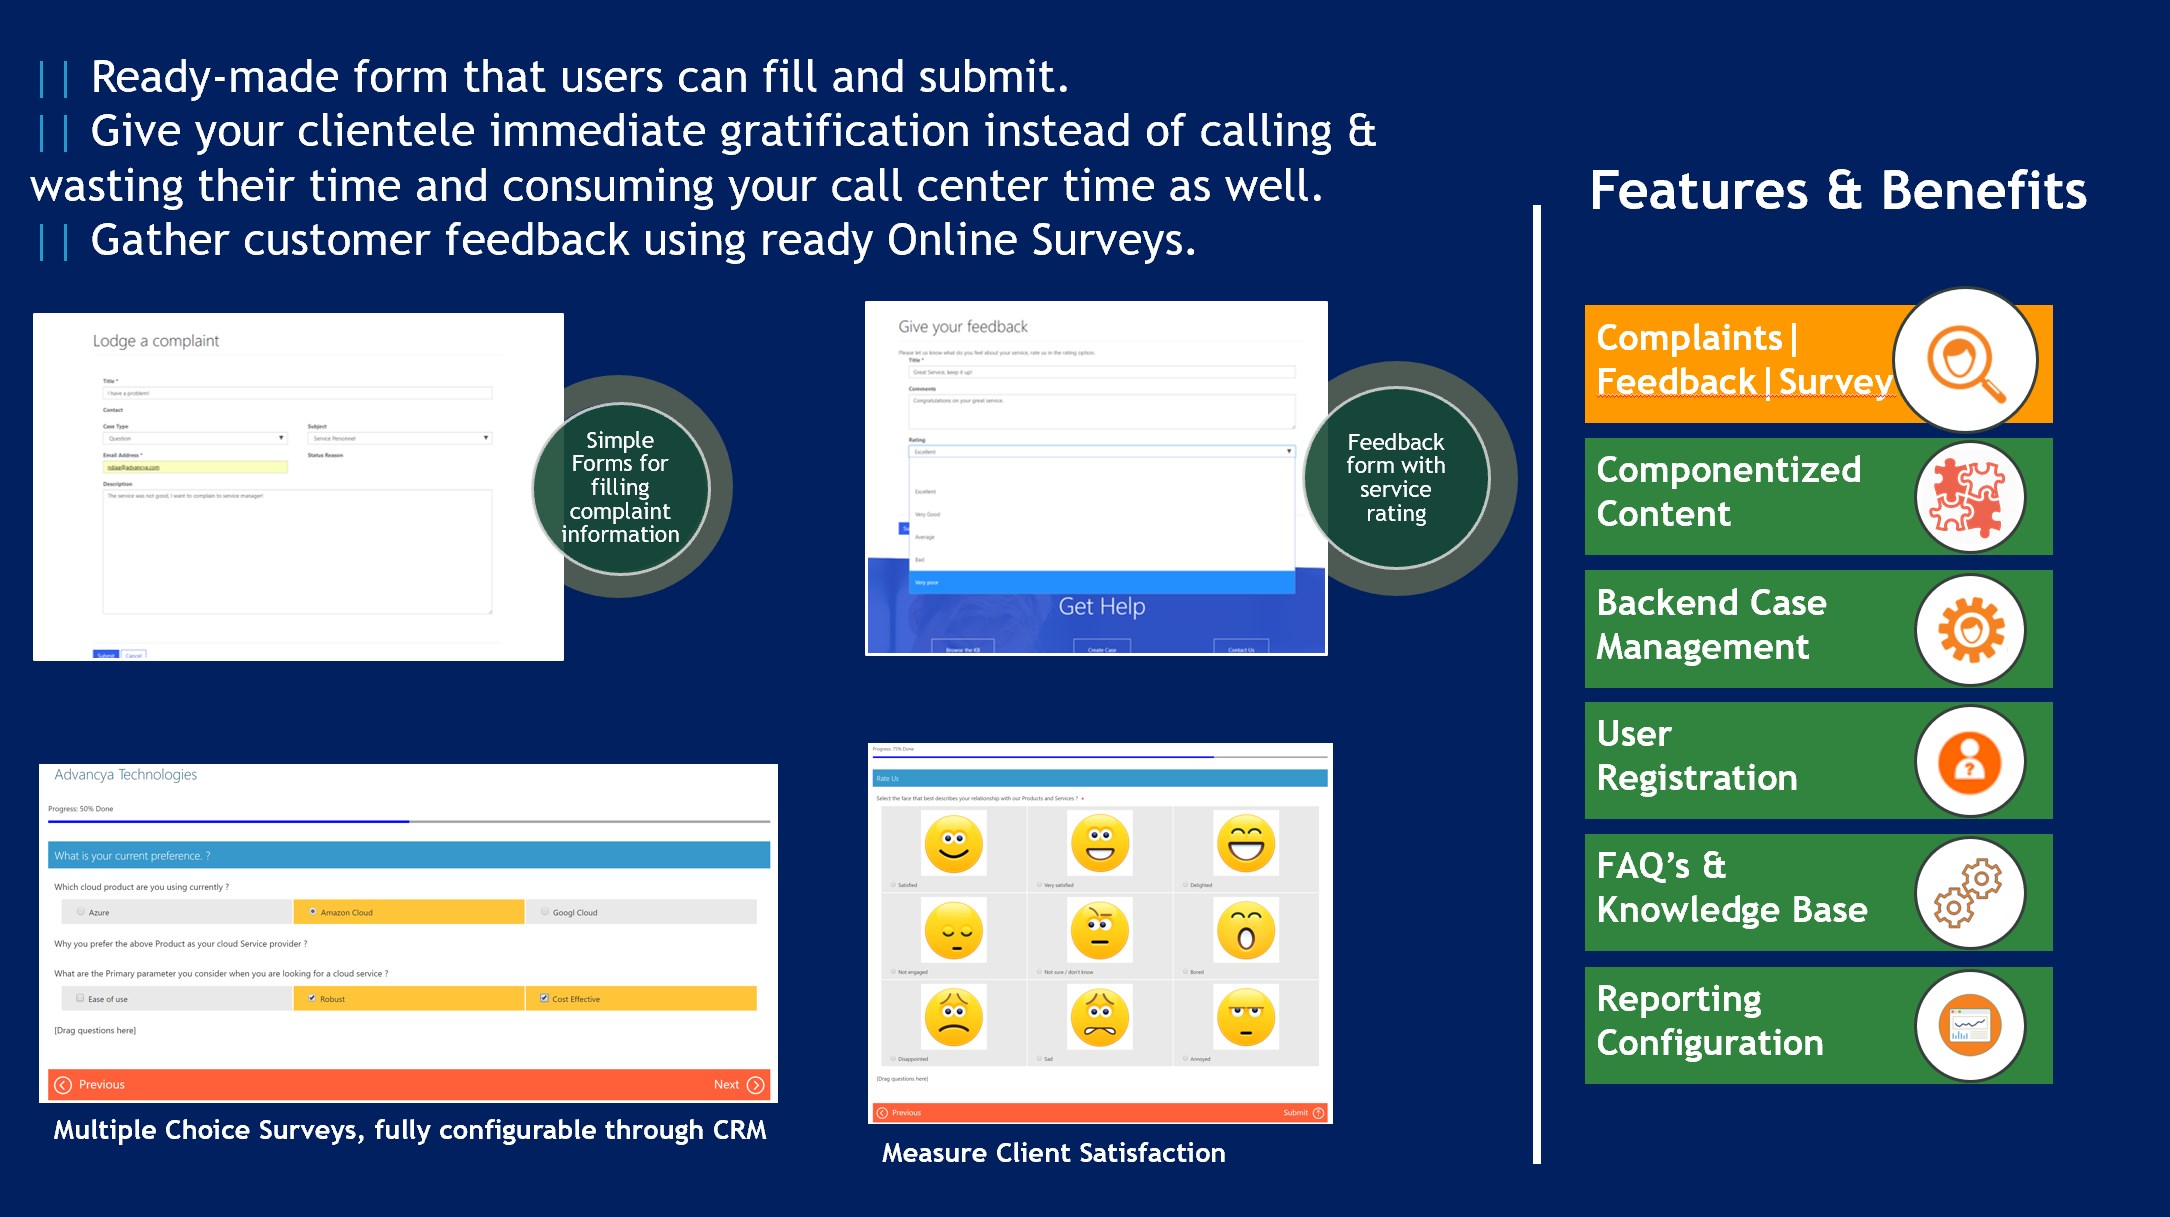Click the survey progress bar at 50%

[x=408, y=822]
